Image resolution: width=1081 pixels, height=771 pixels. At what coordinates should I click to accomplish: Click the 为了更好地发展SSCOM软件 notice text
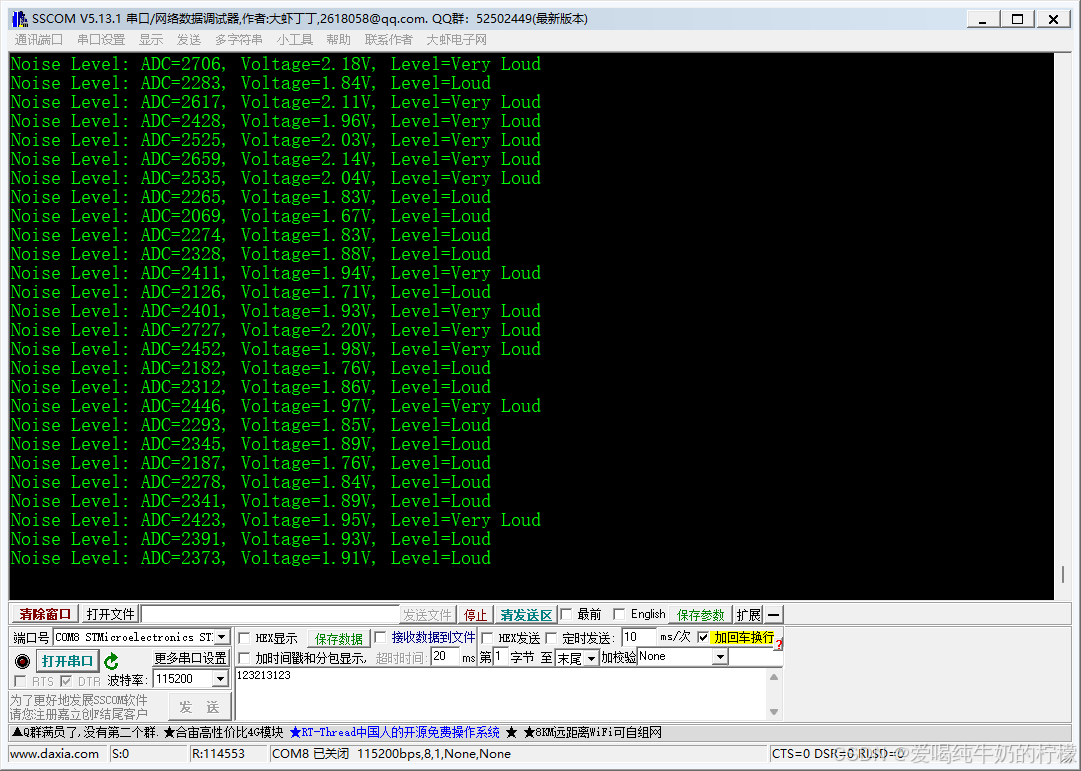(79, 700)
